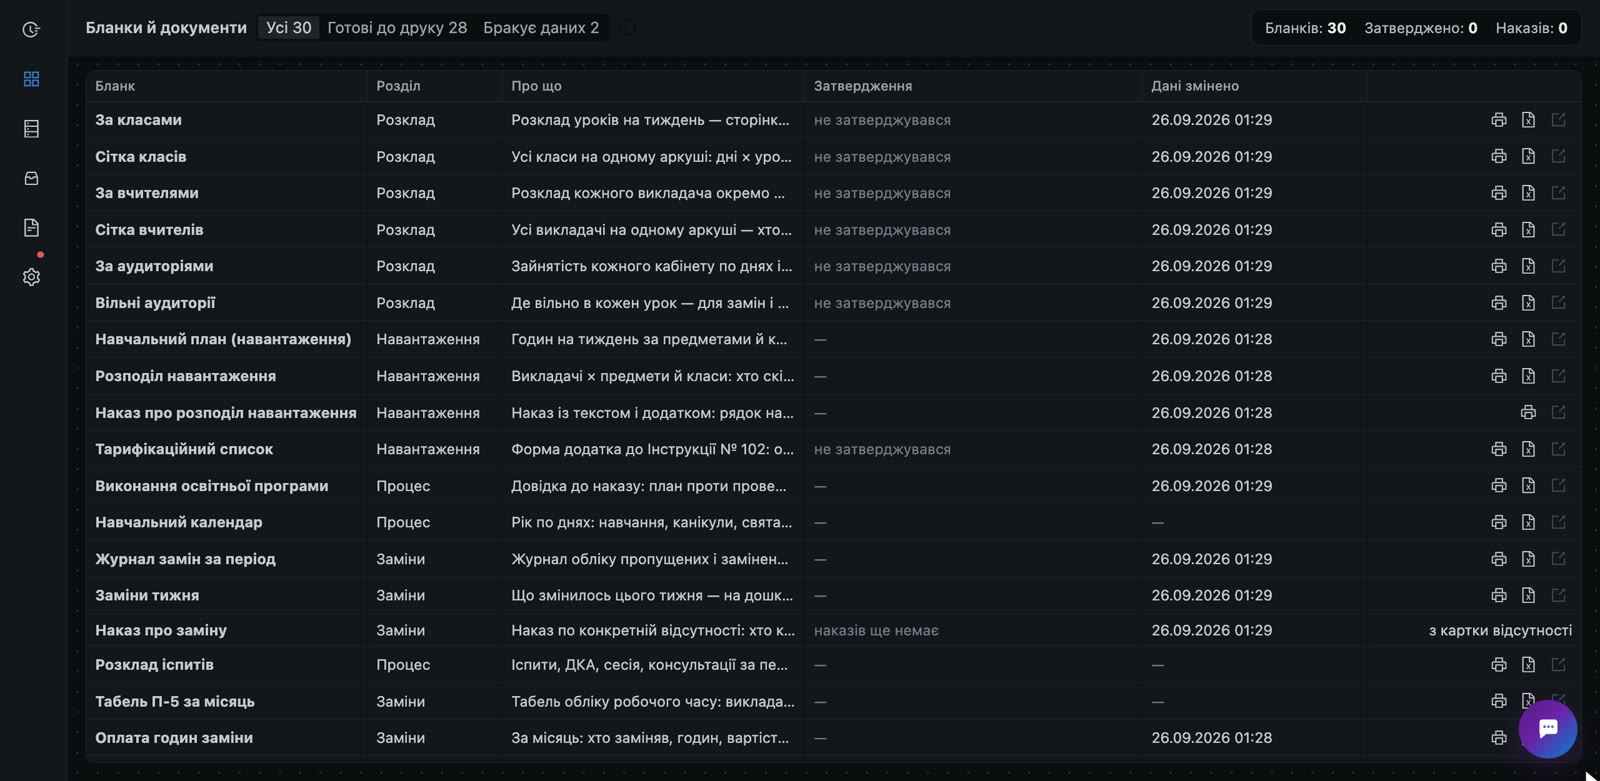The image size is (1600, 781).
Task: Export Журнал замін за період to Excel
Action: pos(1528,559)
